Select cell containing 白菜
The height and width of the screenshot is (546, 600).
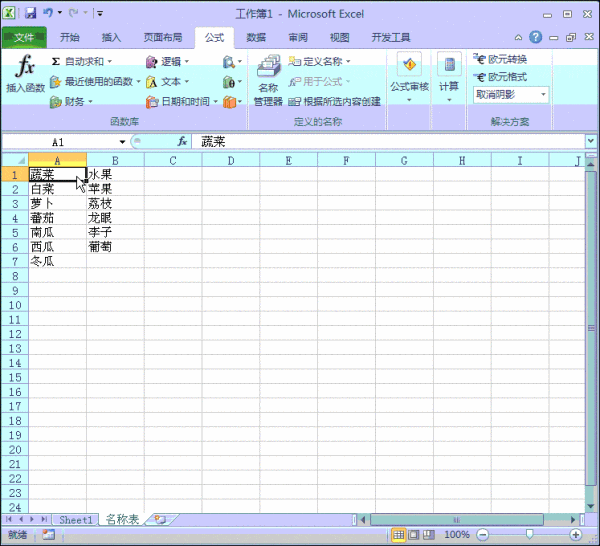point(57,189)
